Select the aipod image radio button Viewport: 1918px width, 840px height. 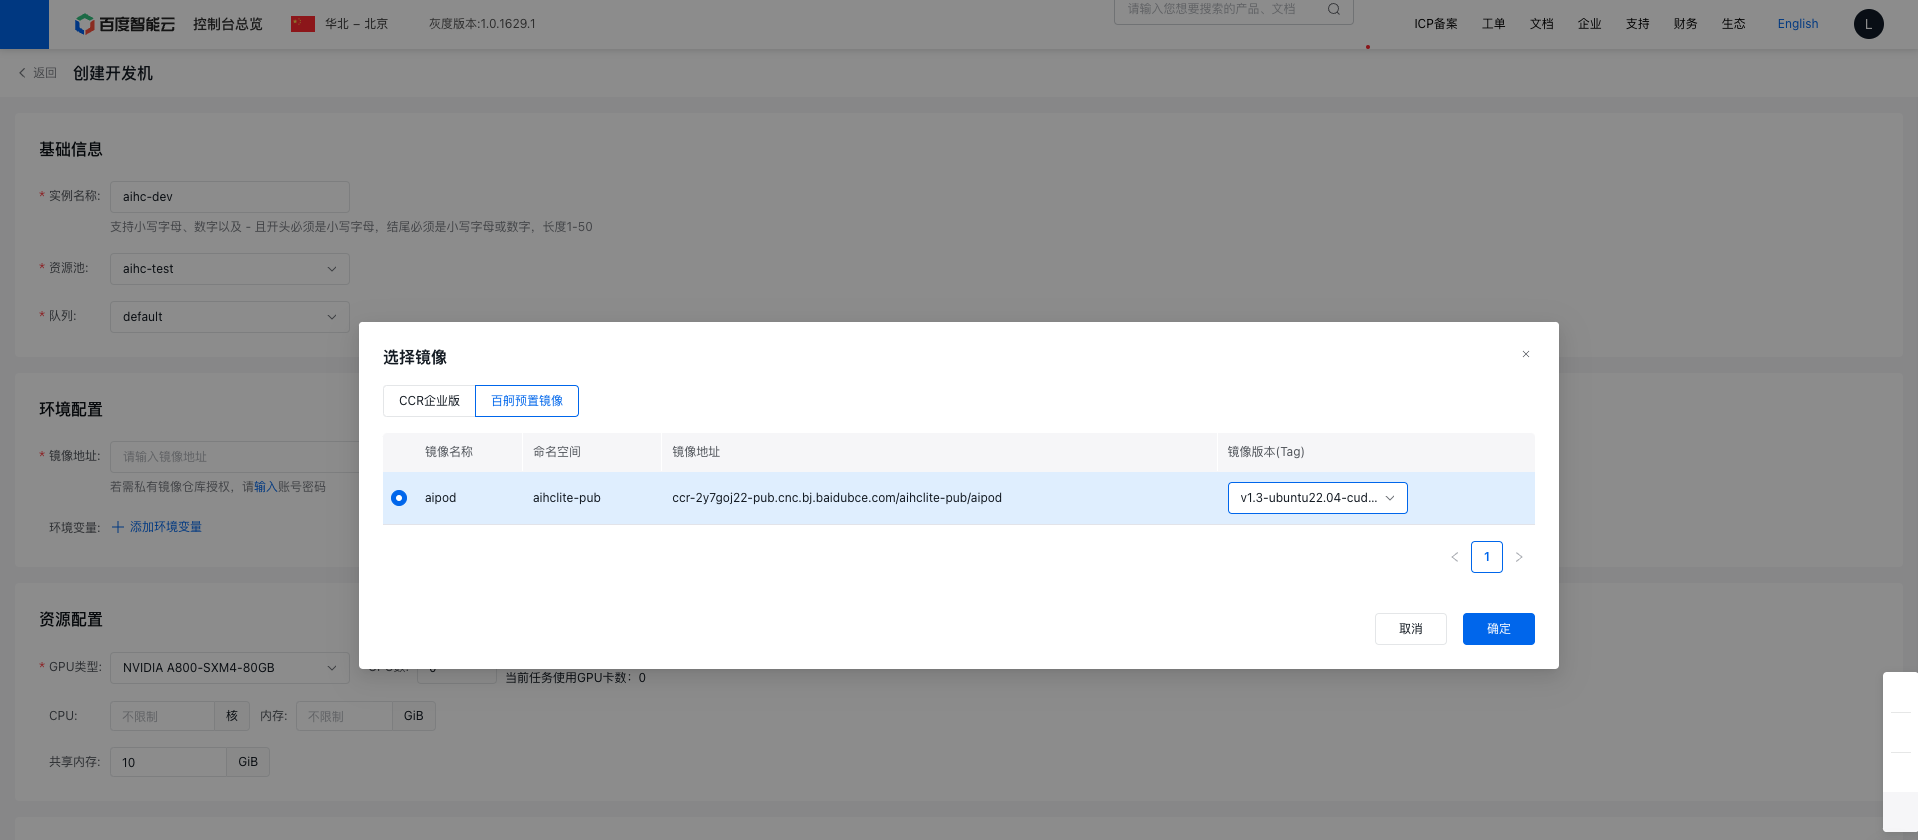(399, 498)
